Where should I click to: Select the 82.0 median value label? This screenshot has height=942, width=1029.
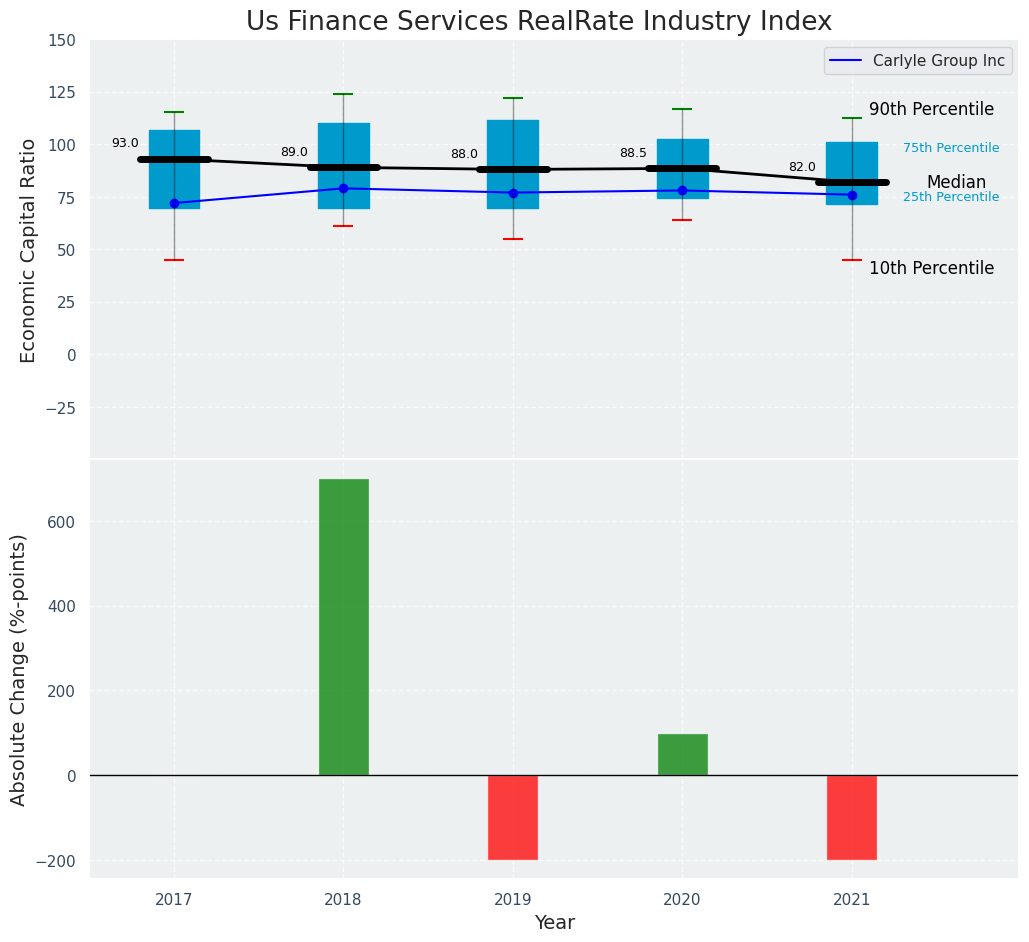[x=802, y=168]
